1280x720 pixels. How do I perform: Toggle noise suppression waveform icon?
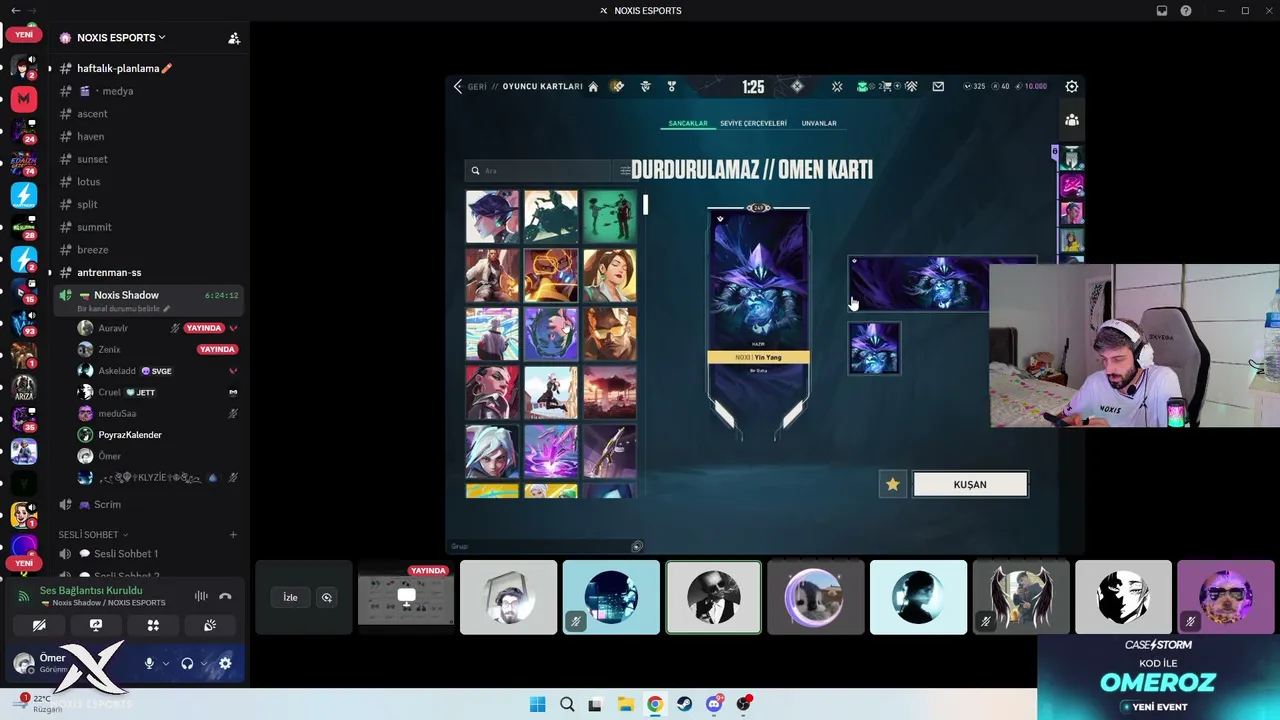(201, 596)
